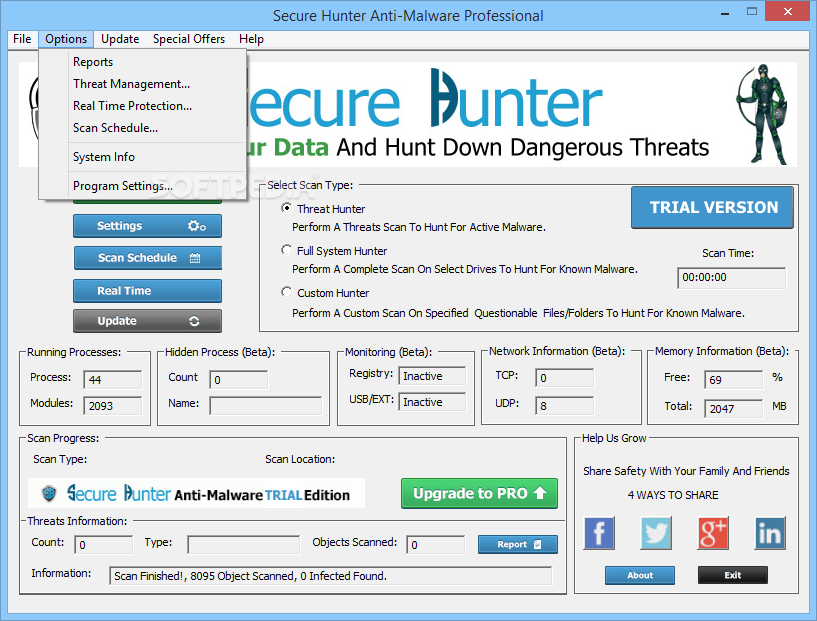This screenshot has width=817, height=621.
Task: Share via the Google Plus icon
Action: [x=713, y=533]
